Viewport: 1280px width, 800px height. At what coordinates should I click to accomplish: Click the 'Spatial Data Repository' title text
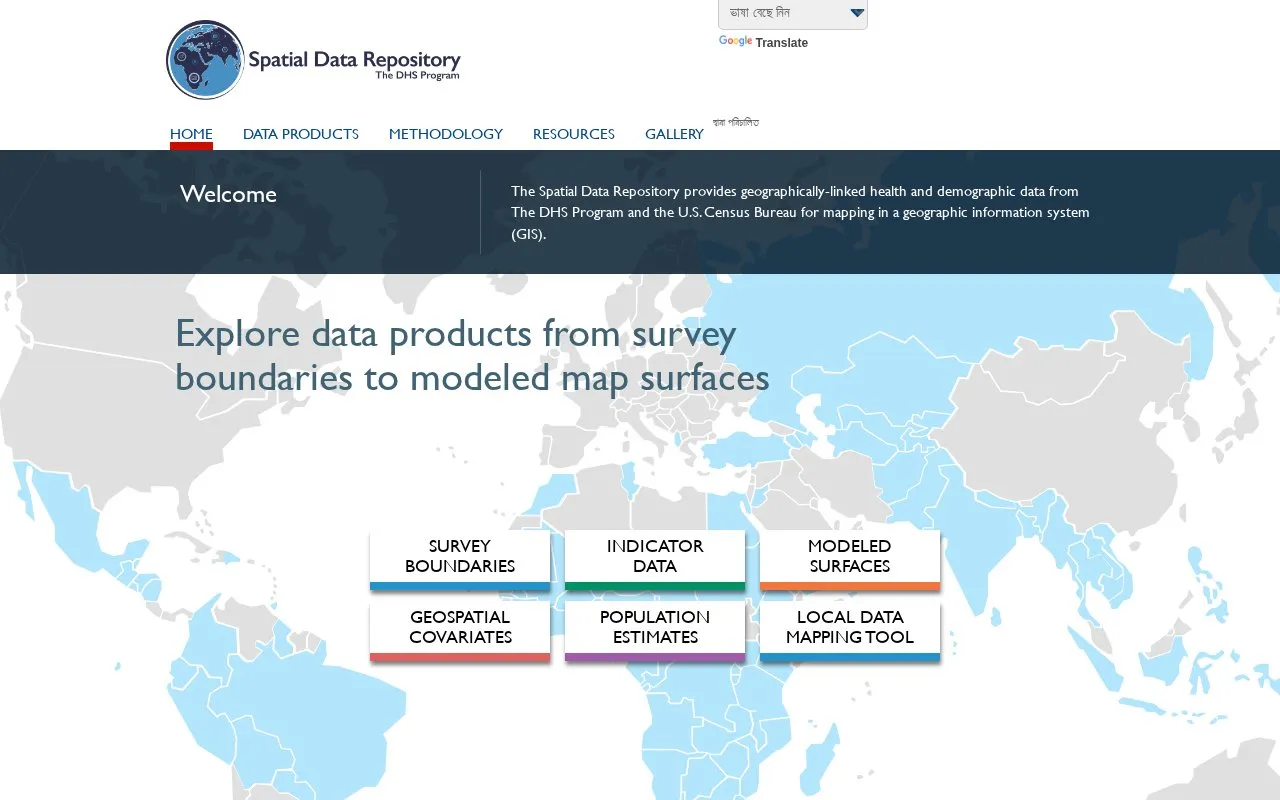tap(354, 59)
